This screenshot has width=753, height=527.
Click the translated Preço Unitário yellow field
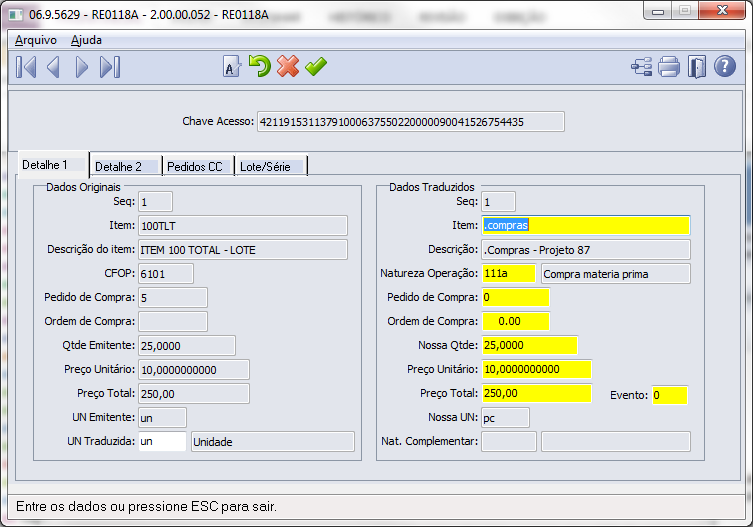[x=537, y=369]
